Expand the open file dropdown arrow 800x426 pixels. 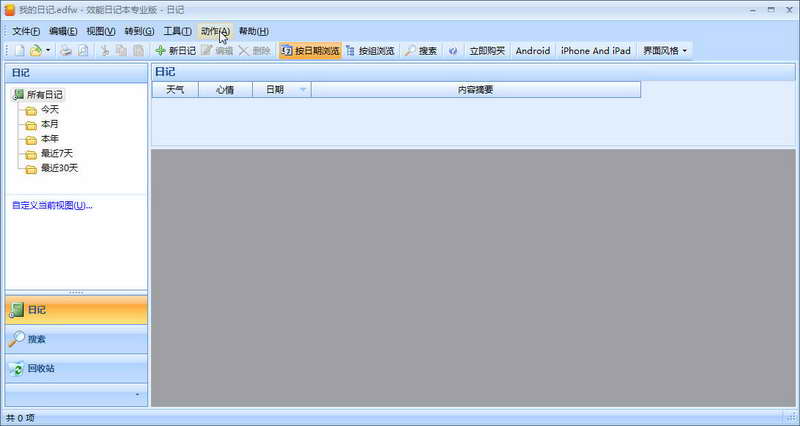(48, 51)
